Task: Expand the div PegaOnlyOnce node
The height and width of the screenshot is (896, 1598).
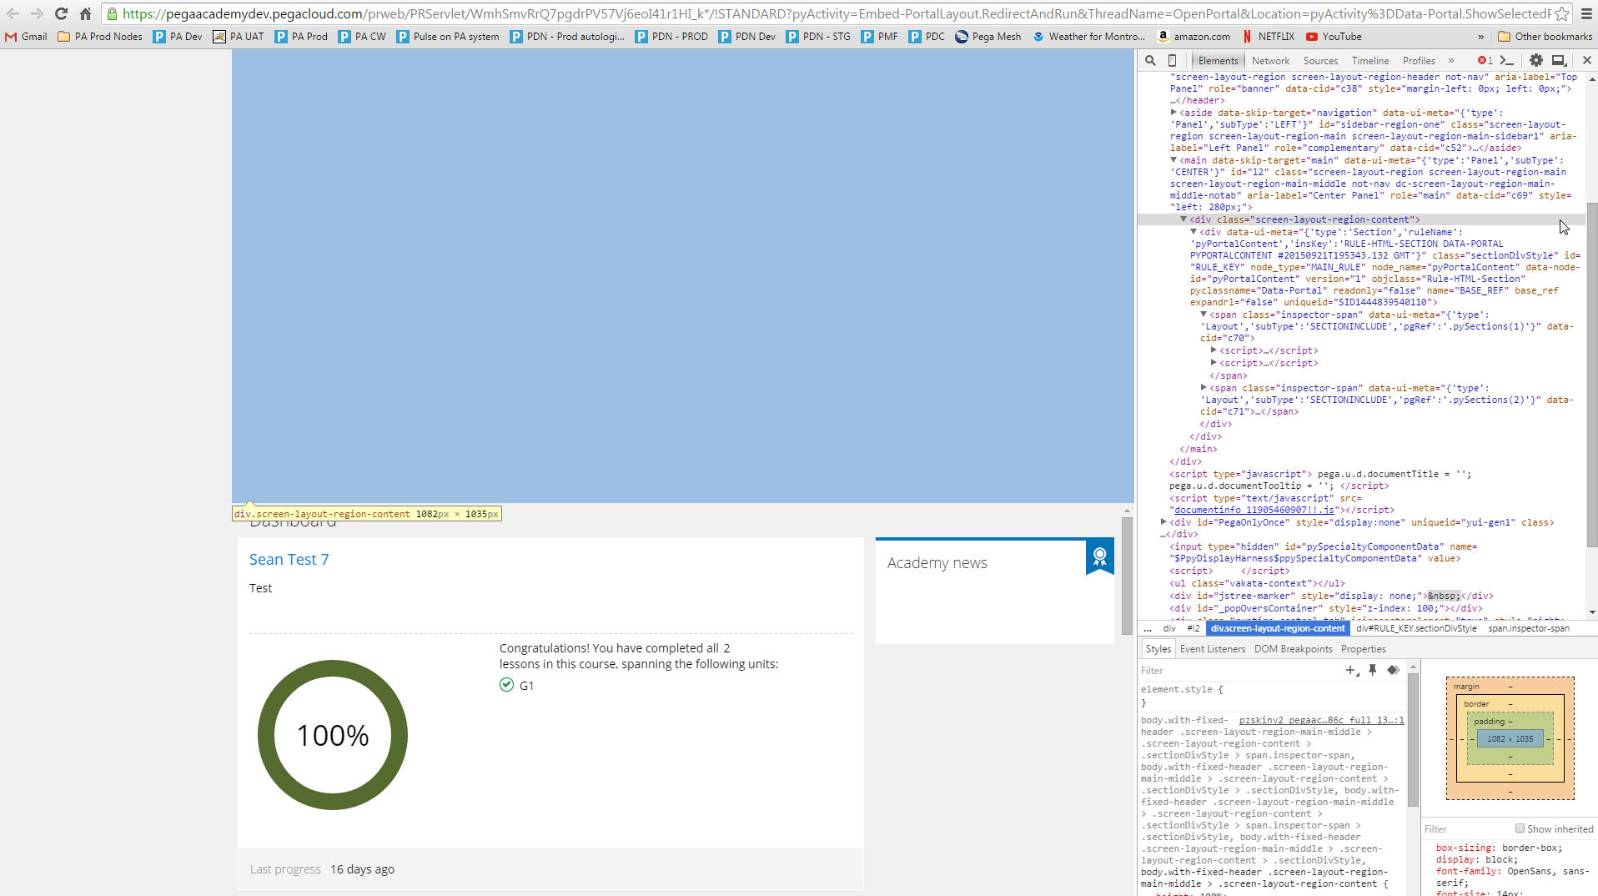Action: [x=1164, y=522]
